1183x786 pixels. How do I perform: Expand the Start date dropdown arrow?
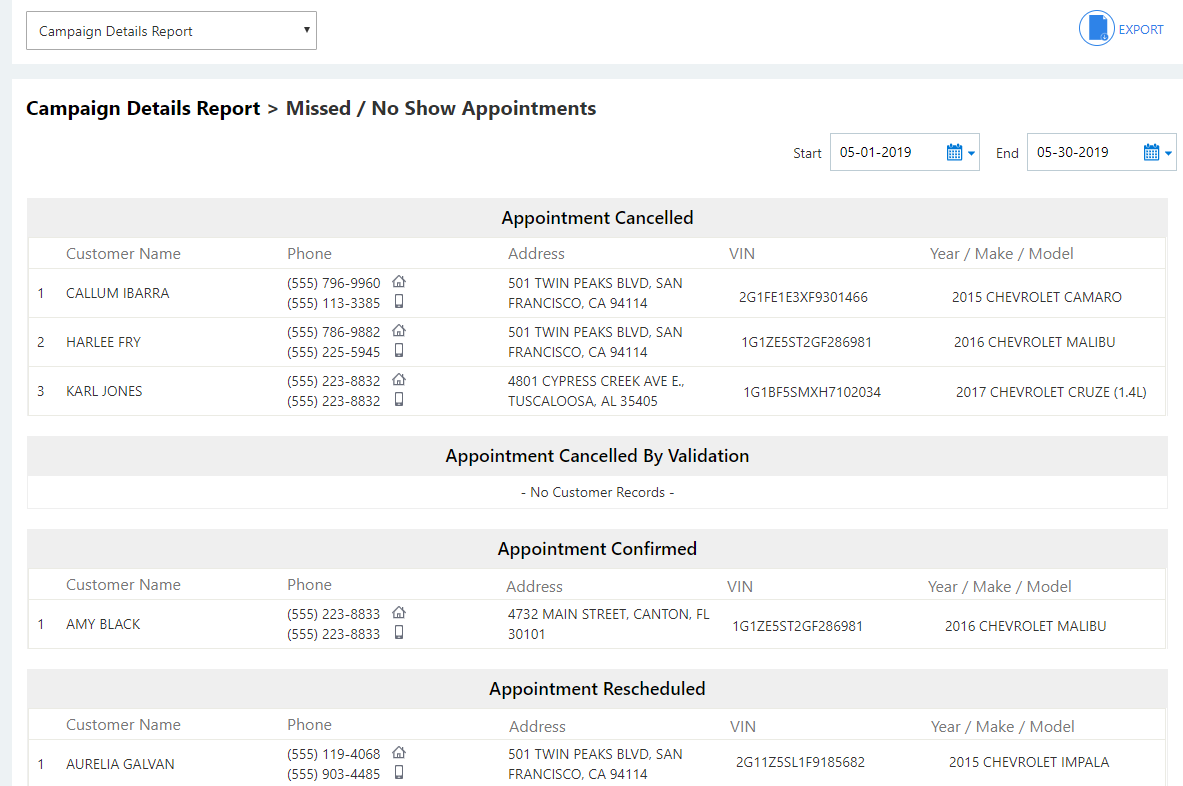[x=972, y=153]
